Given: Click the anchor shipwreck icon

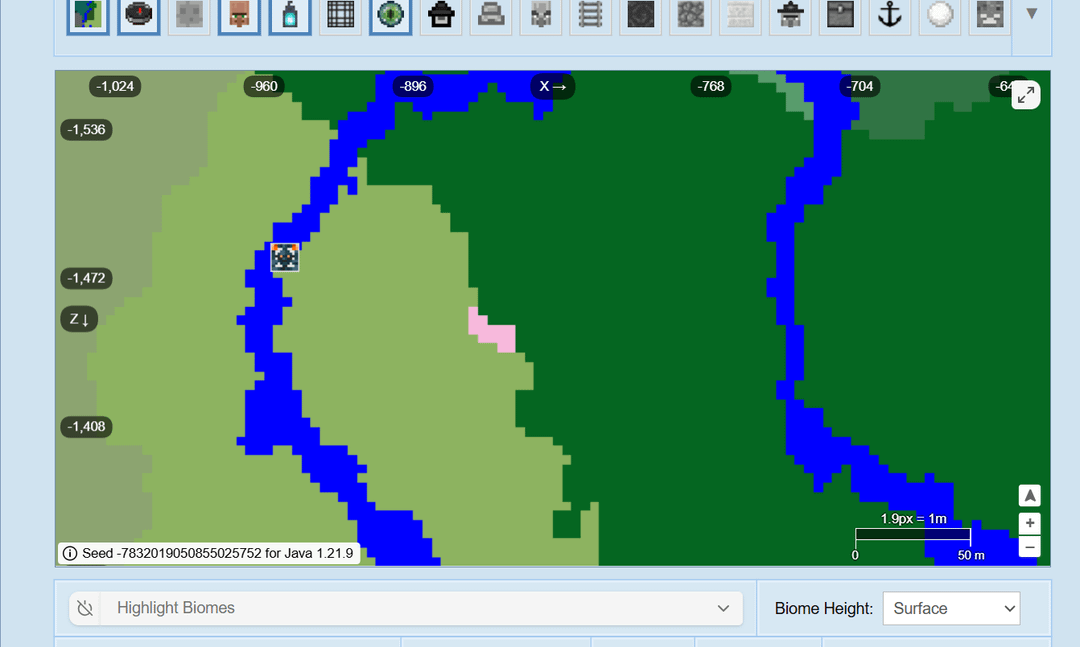Looking at the screenshot, I should (889, 14).
